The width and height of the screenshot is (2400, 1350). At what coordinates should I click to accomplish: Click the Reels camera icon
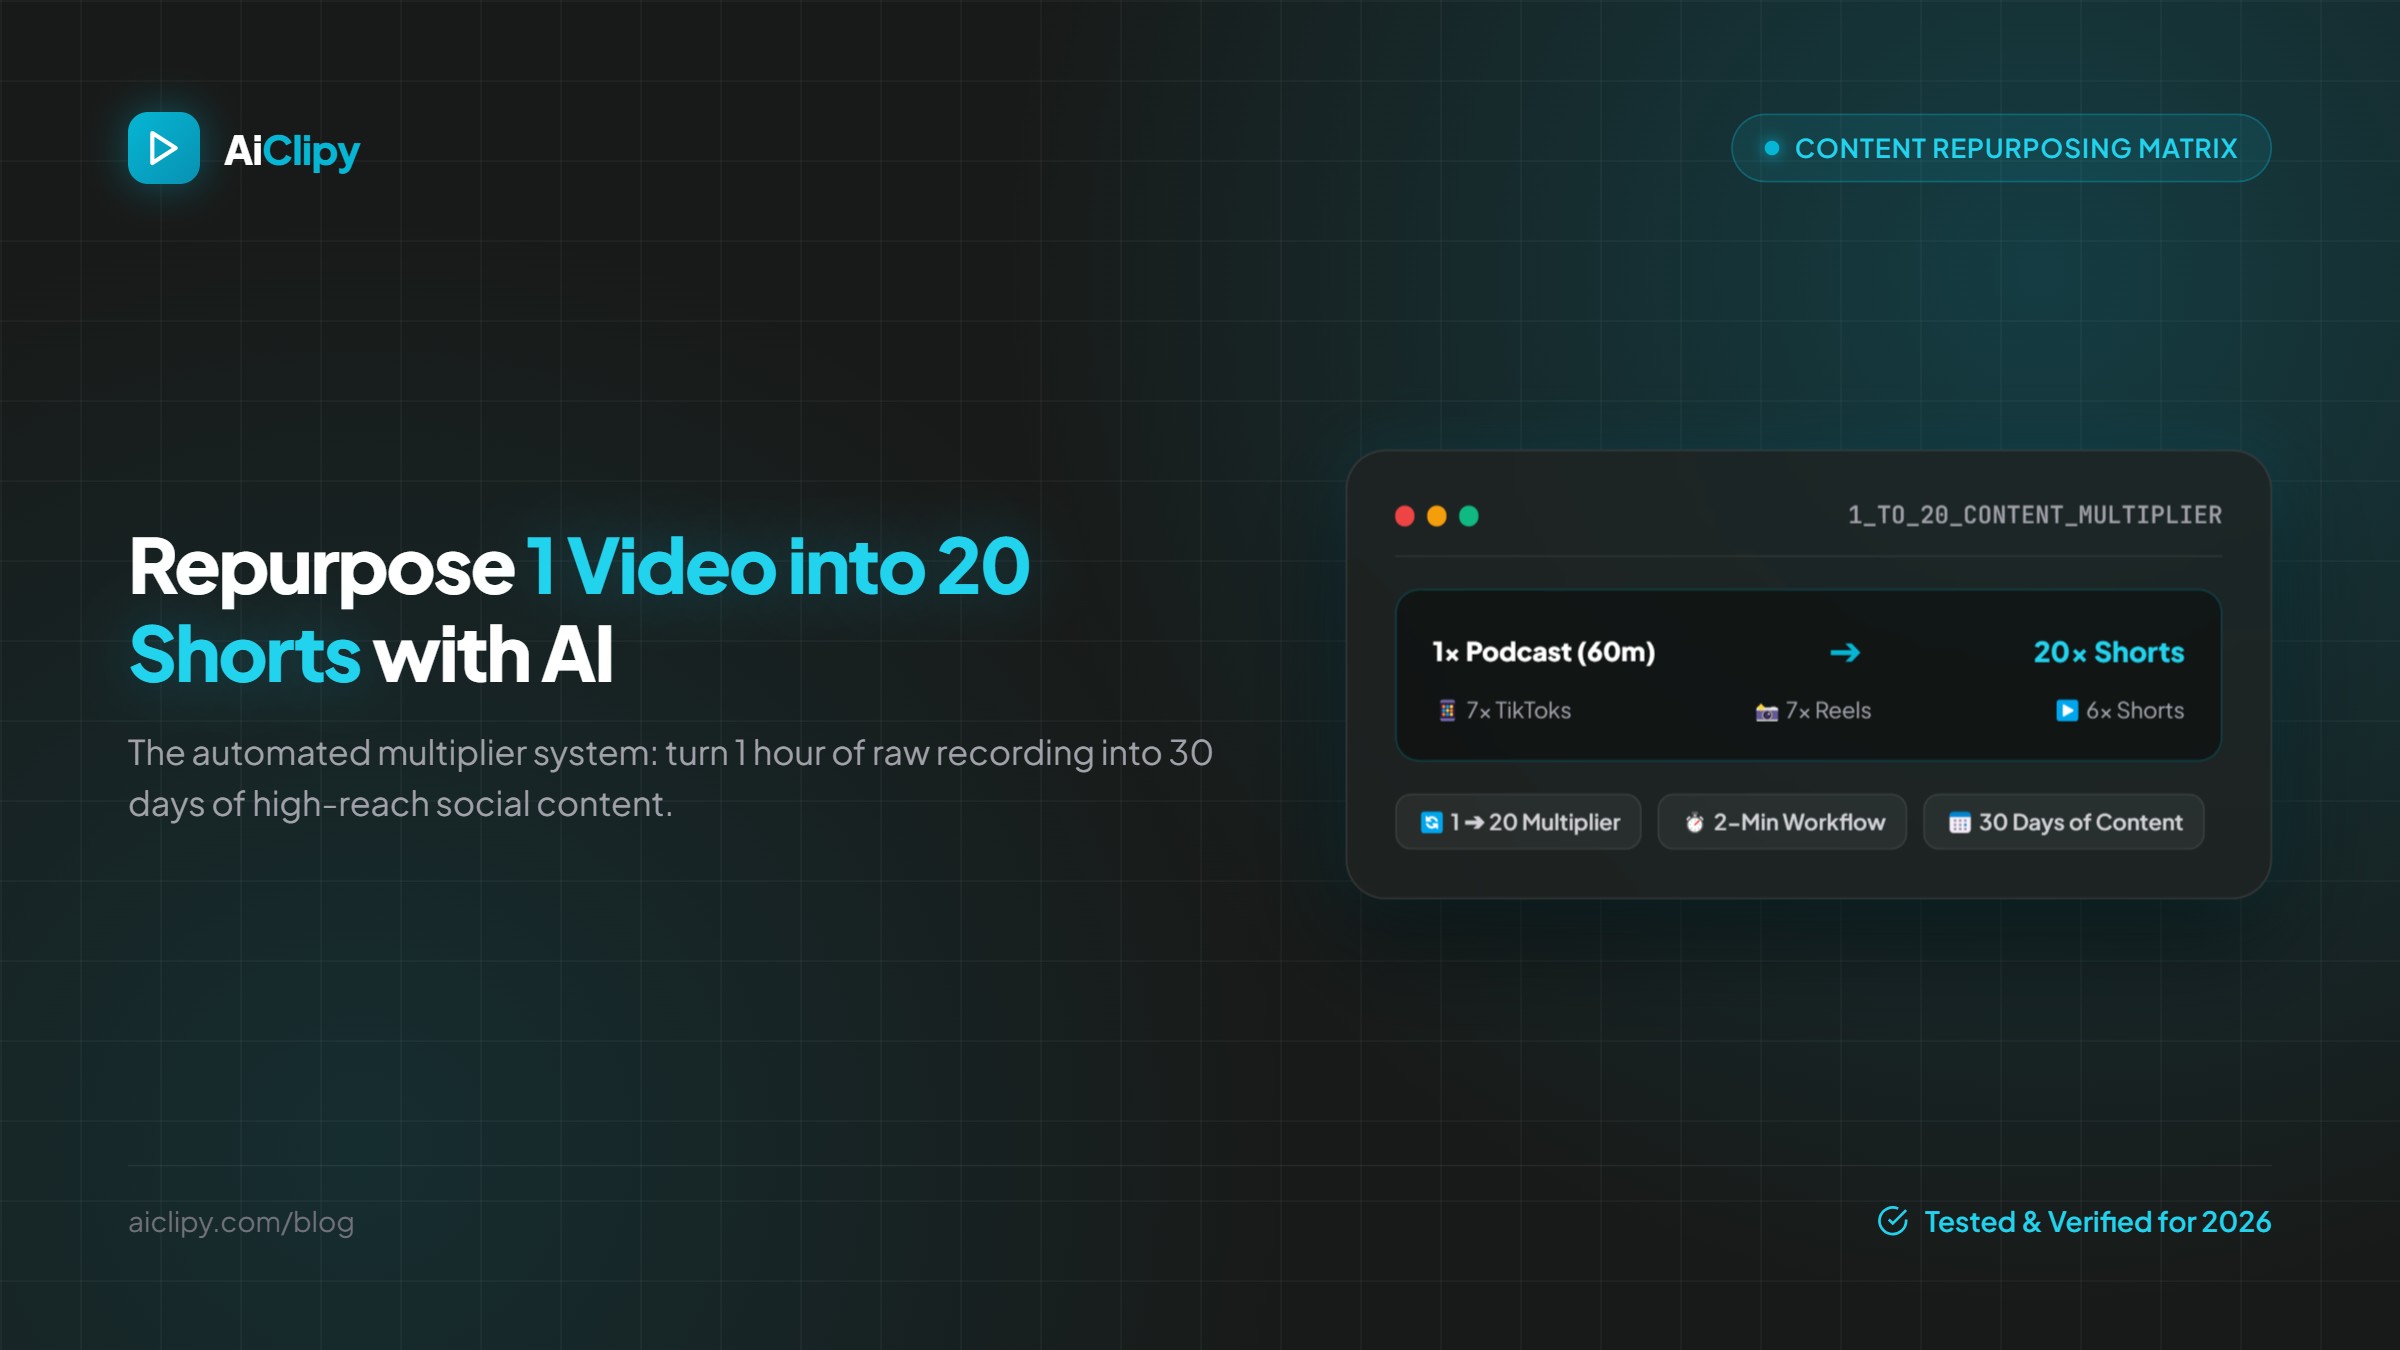[1767, 711]
